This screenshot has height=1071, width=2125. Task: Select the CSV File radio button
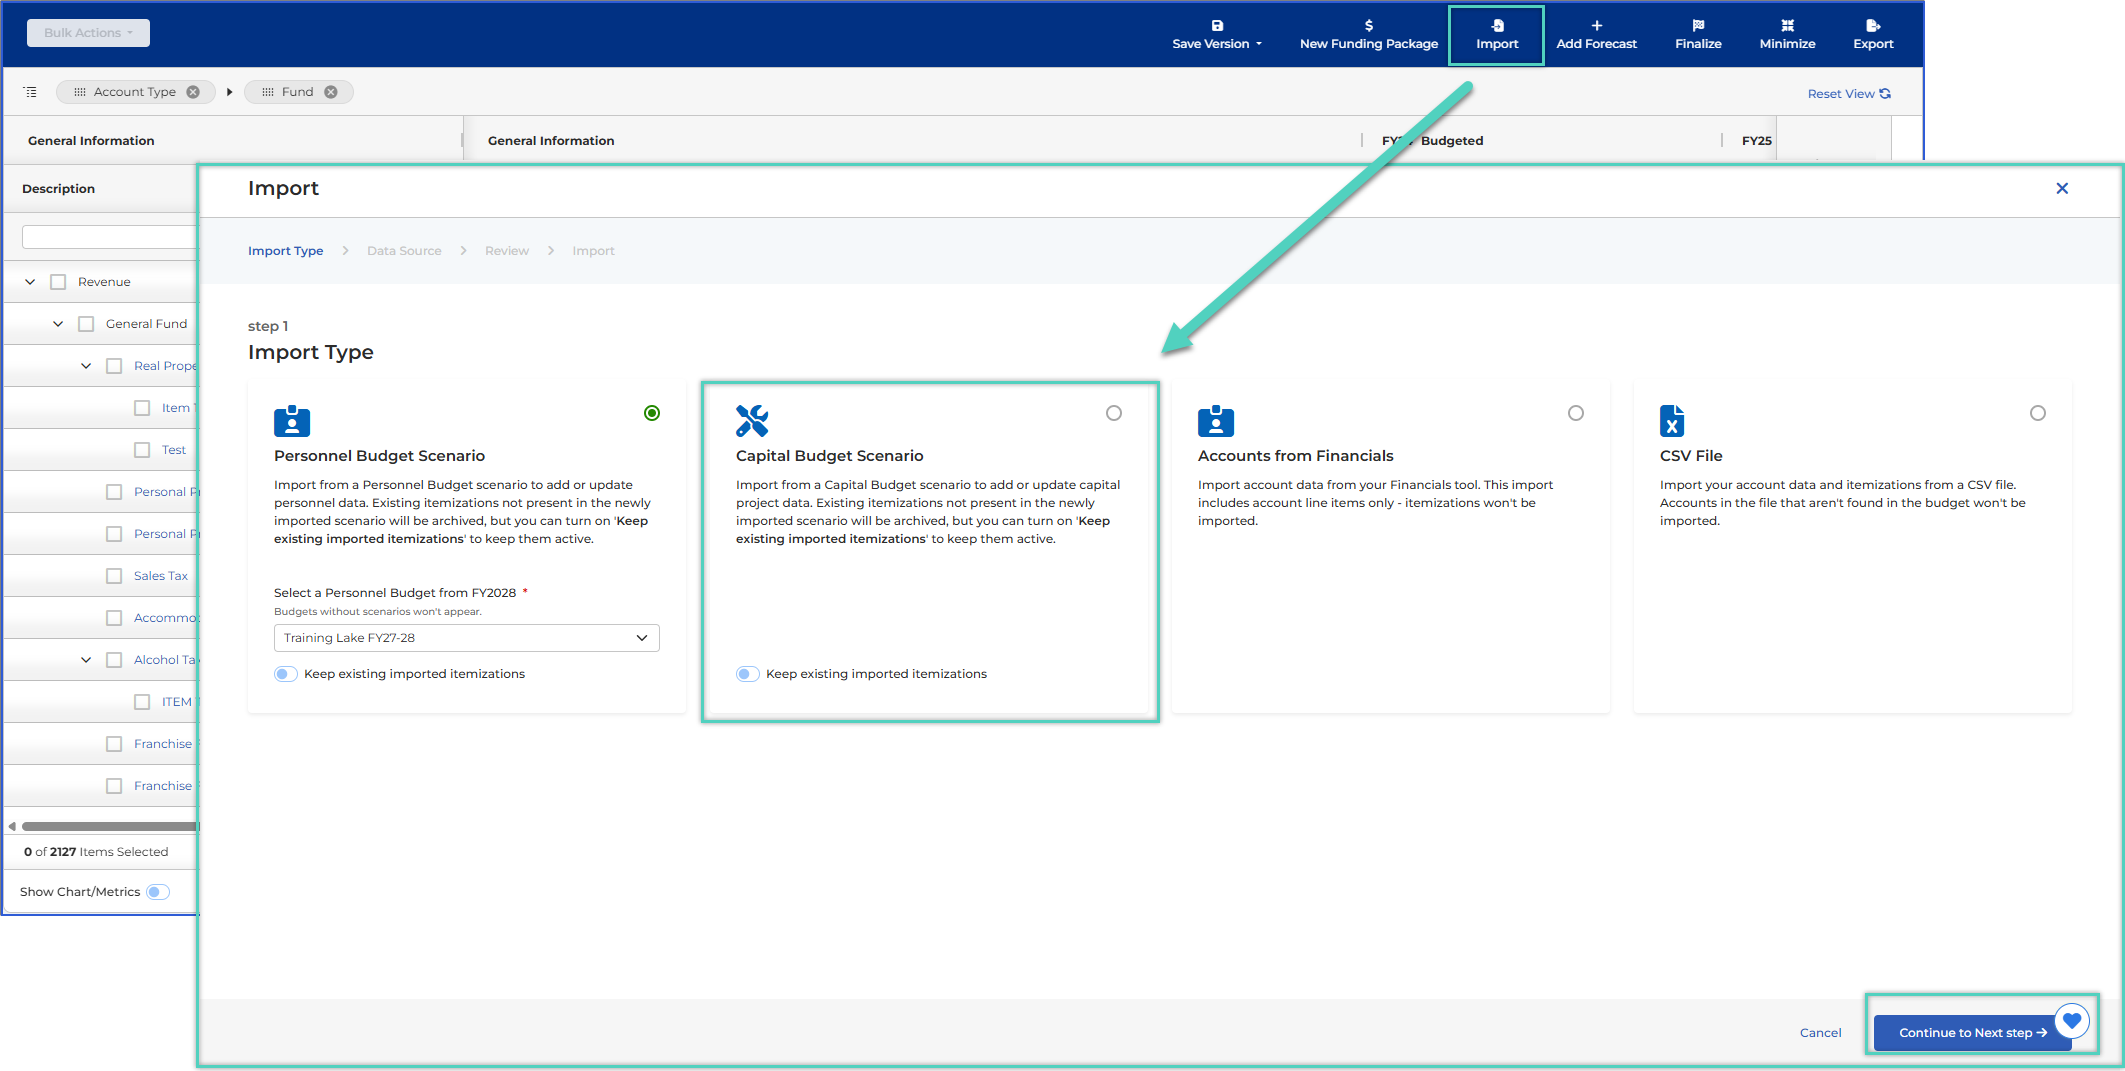pyautogui.click(x=2038, y=413)
